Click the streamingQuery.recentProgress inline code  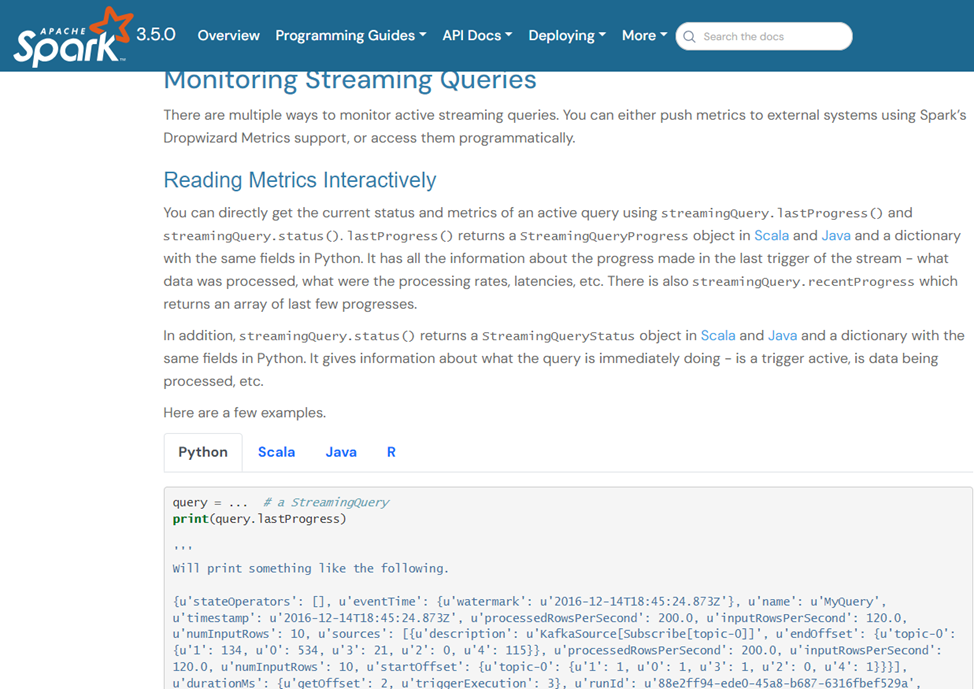803,281
